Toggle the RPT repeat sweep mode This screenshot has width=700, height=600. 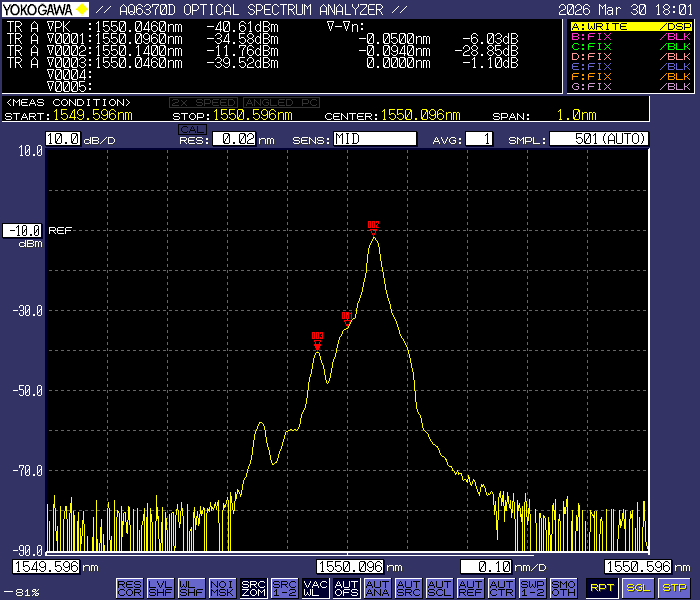click(x=601, y=588)
